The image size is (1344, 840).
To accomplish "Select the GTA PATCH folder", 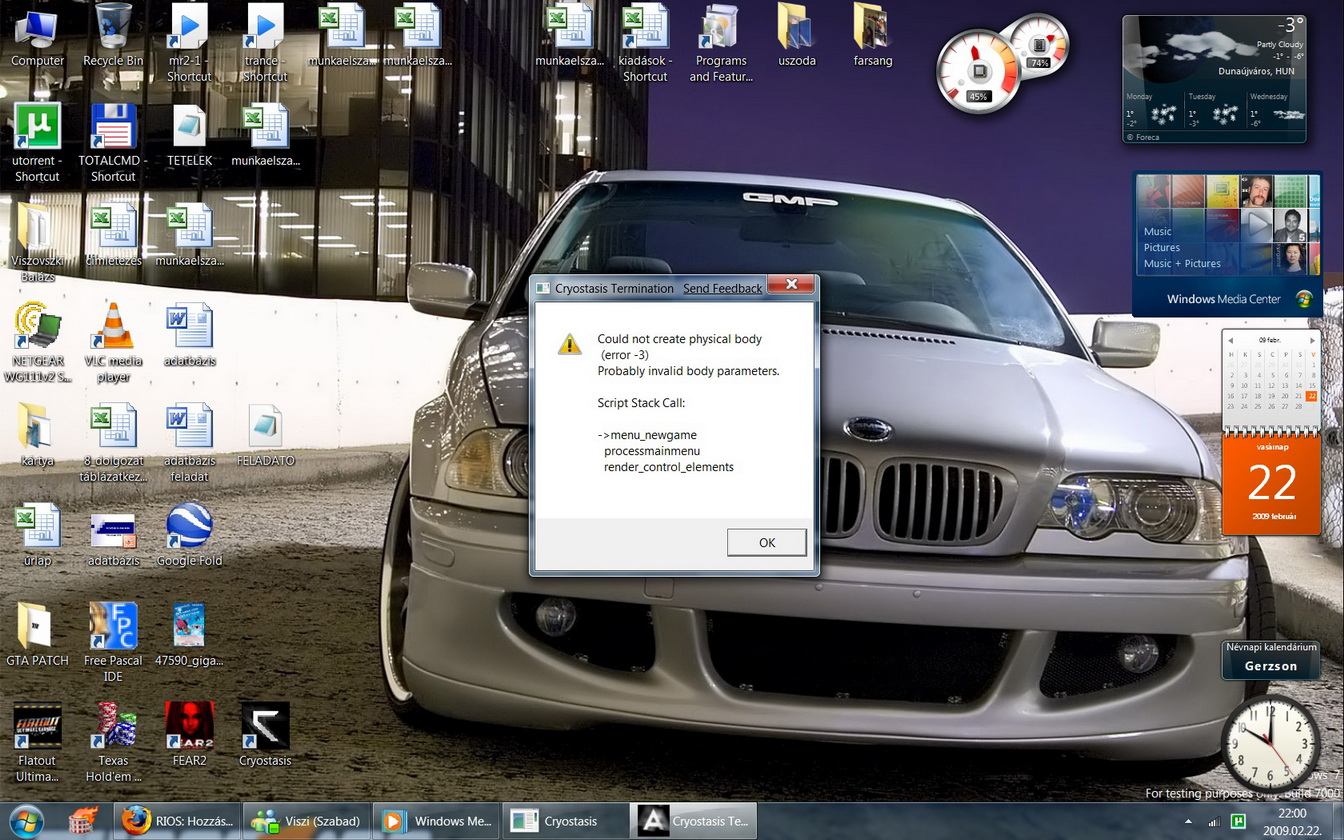I will click(x=37, y=636).
